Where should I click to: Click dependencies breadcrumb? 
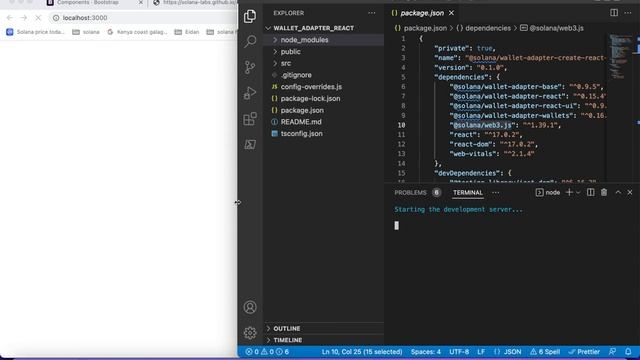pyautogui.click(x=484, y=28)
